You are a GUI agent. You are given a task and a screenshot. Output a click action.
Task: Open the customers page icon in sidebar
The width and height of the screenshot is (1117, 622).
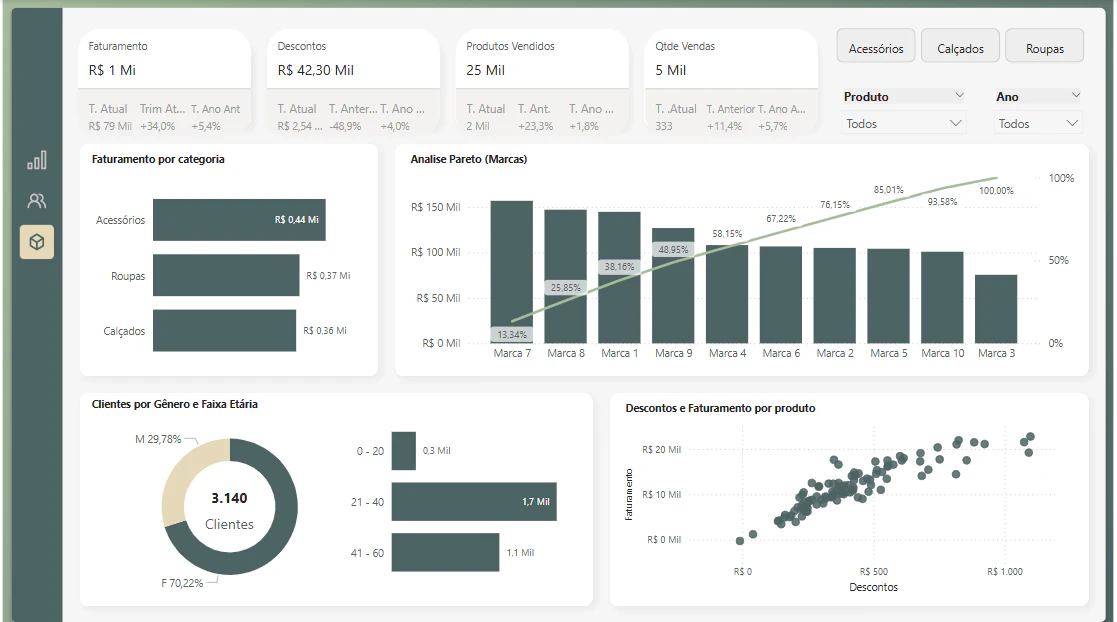click(37, 201)
